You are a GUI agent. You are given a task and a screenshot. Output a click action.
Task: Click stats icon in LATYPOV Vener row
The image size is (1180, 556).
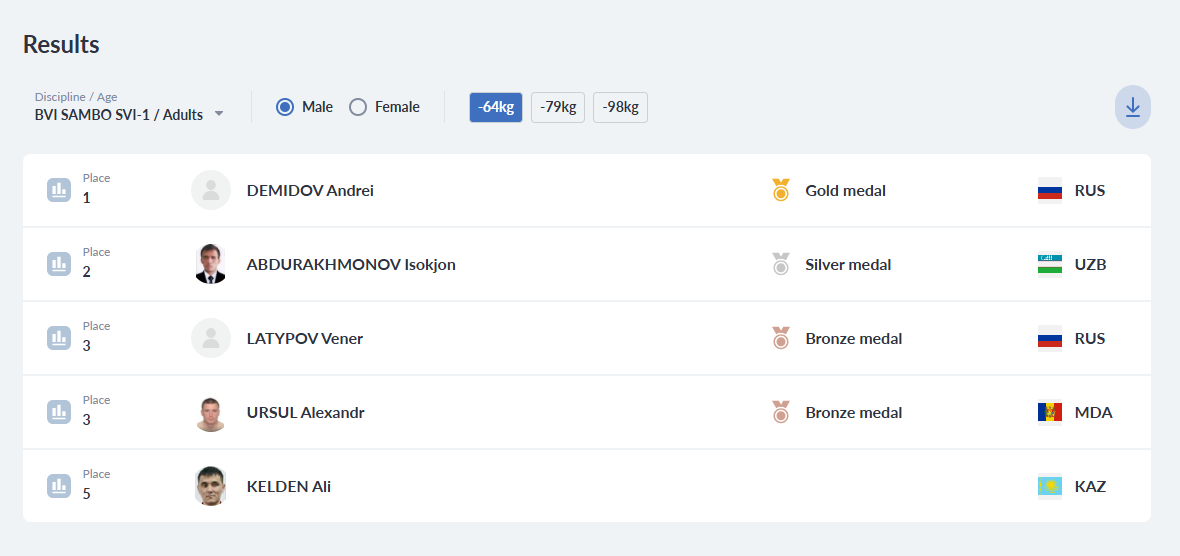pos(59,338)
